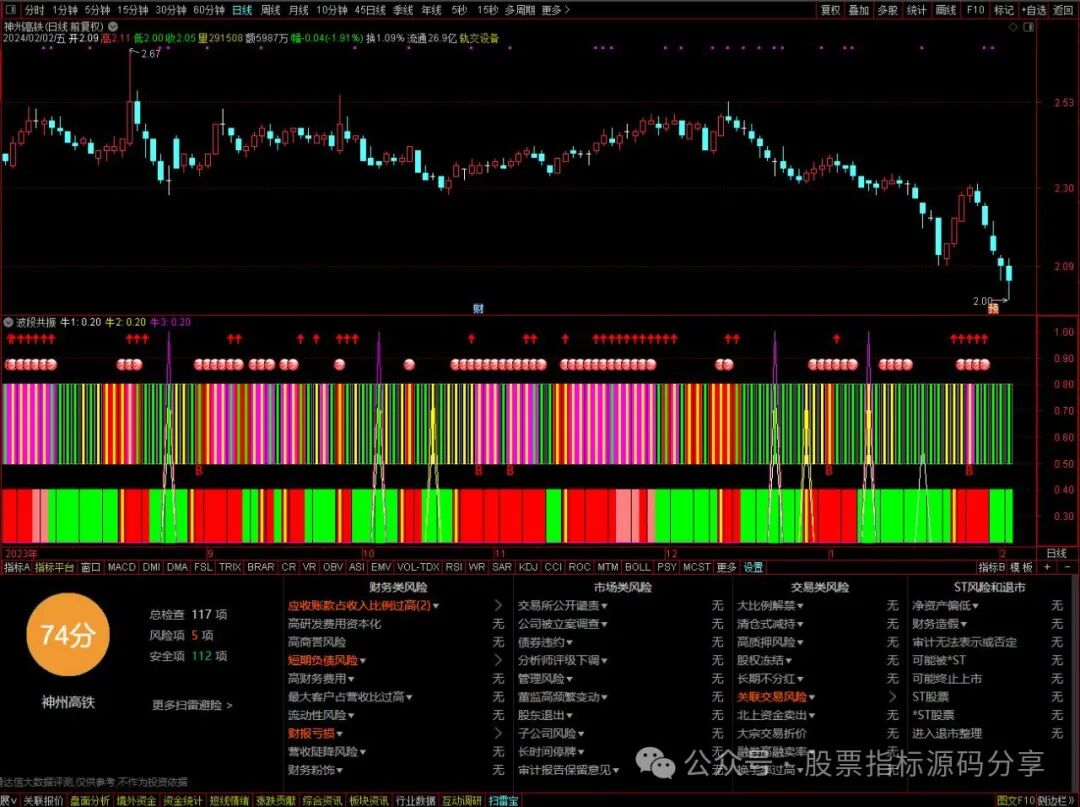
Task: Select the KDJ indicator
Action: pyautogui.click(x=528, y=567)
